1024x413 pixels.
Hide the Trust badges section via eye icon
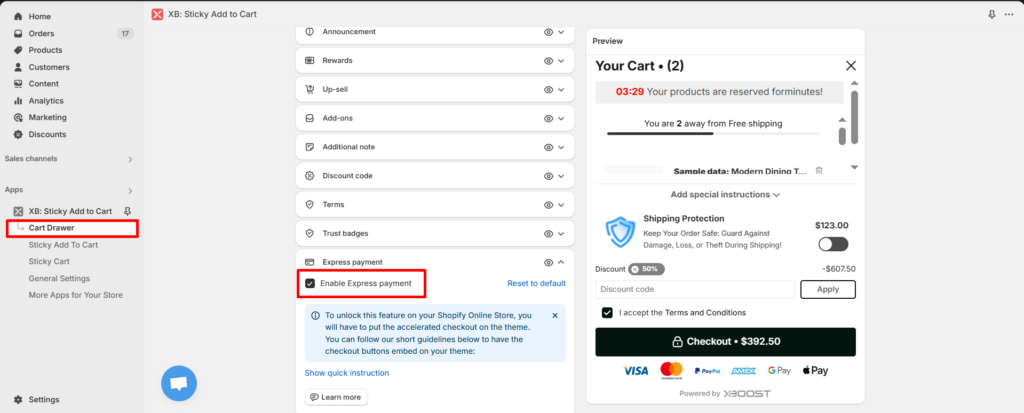(x=548, y=233)
